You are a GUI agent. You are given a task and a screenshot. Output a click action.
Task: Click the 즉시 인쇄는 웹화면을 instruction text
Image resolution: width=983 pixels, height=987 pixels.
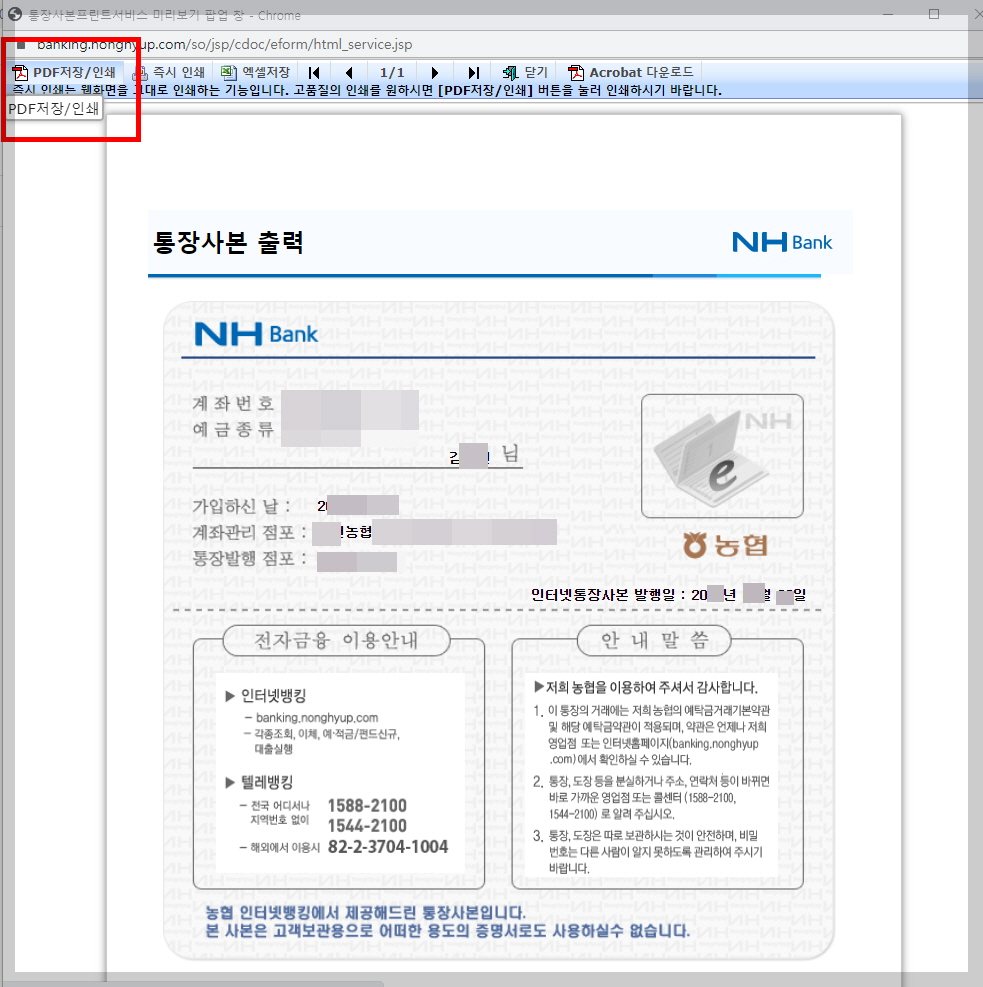pyautogui.click(x=367, y=90)
